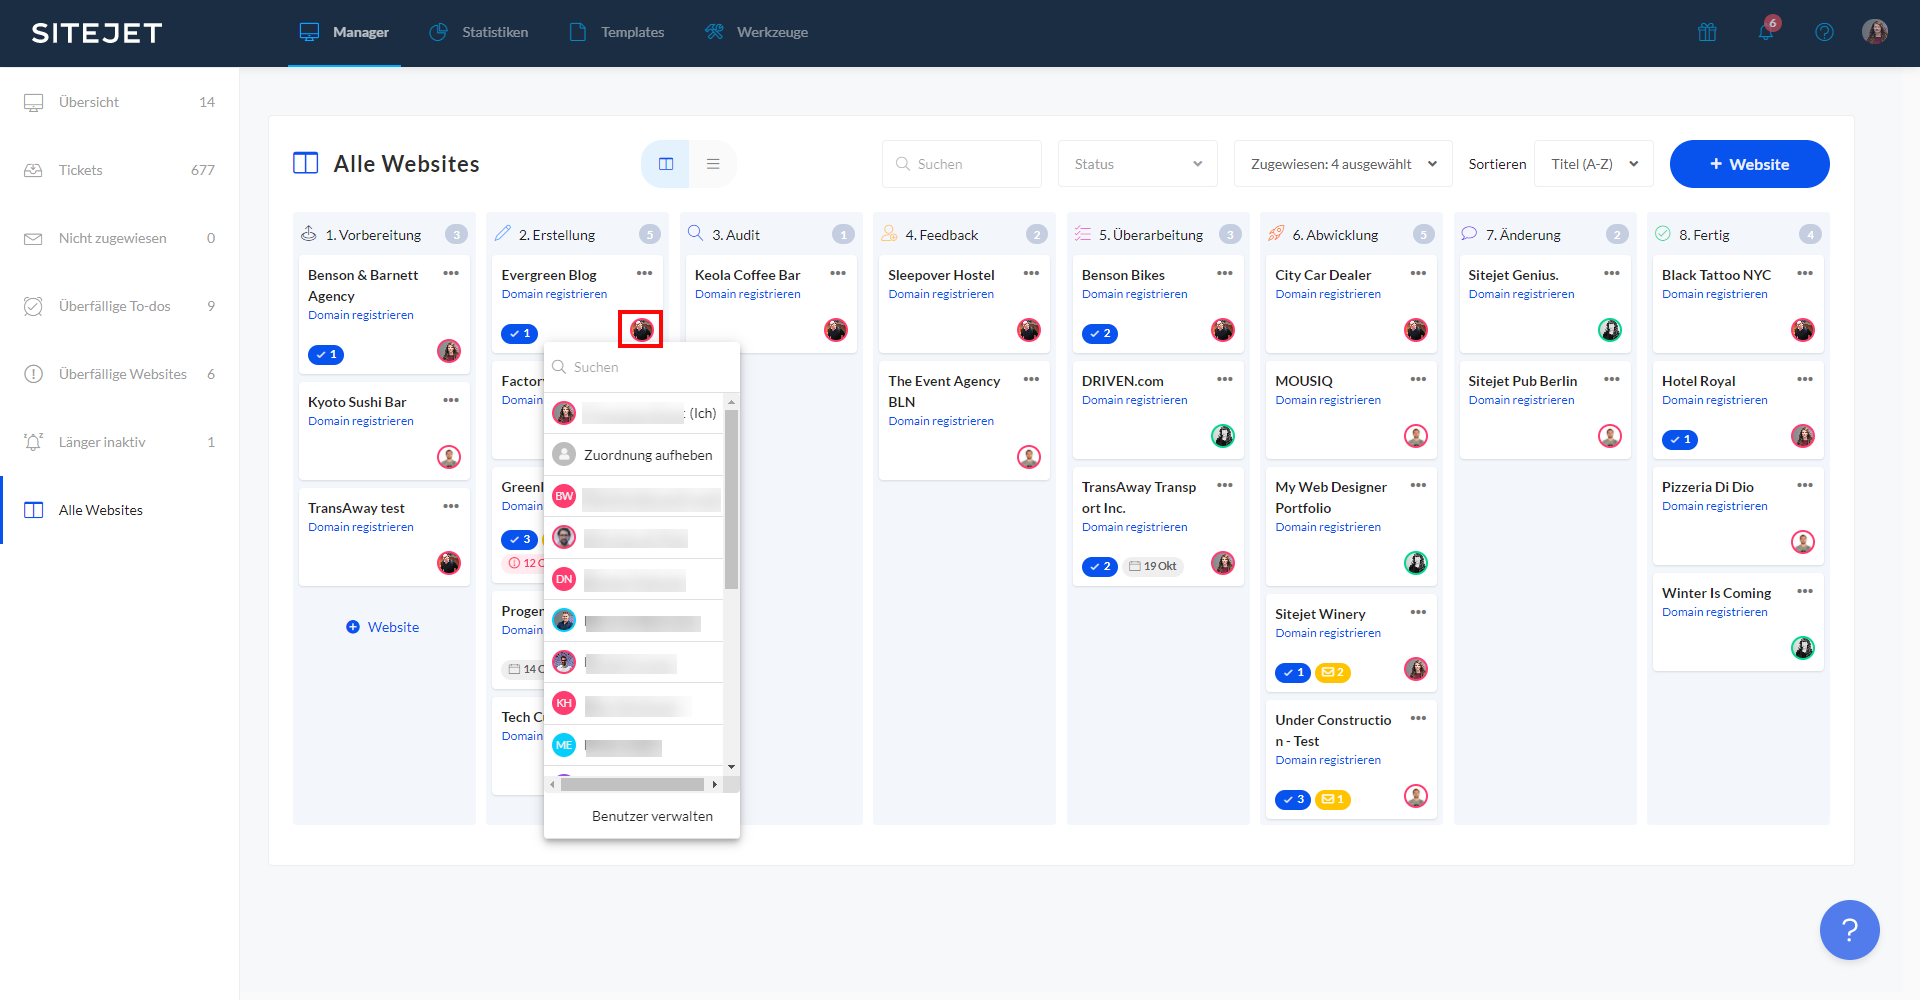Click the SITEJET logo

97,33
